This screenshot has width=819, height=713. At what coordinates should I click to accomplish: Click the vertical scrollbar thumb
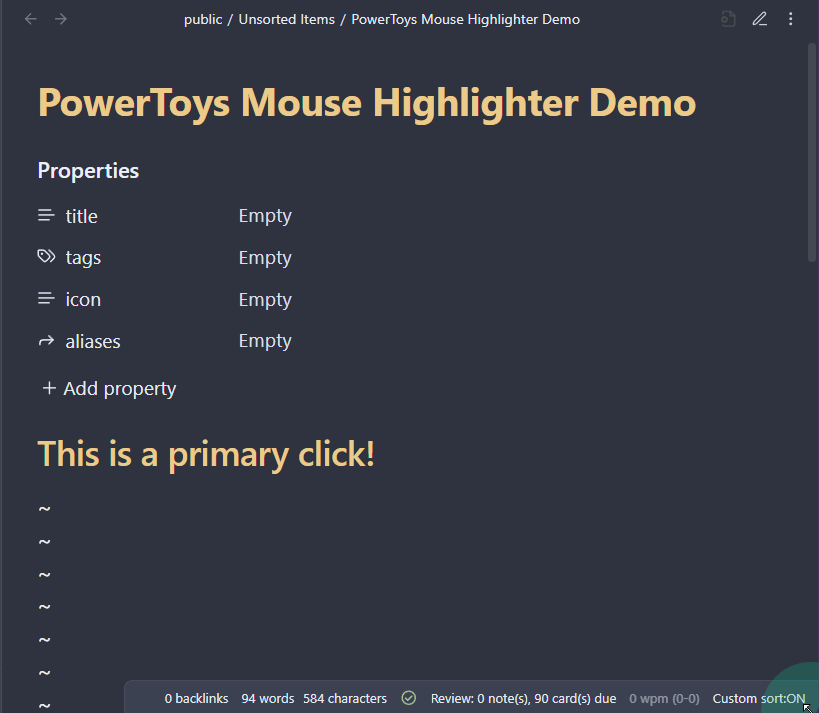(812, 151)
